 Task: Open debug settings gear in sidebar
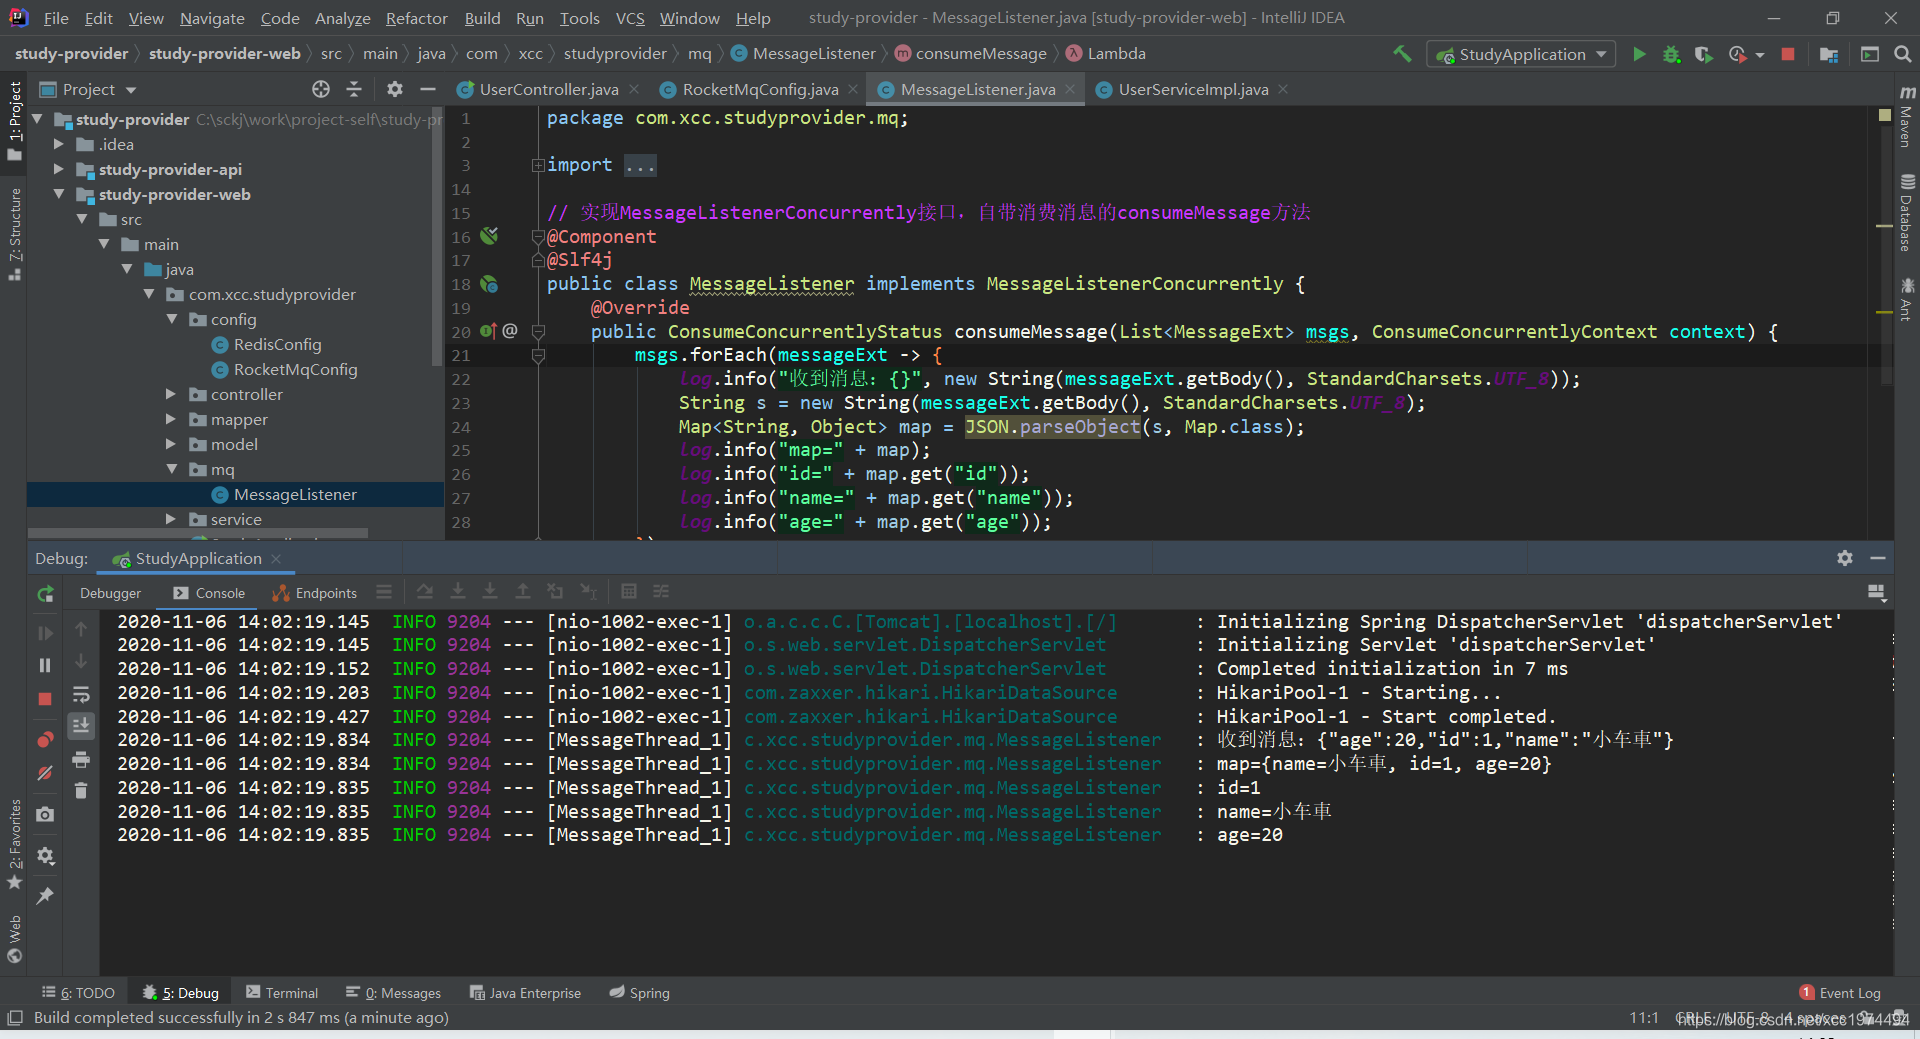(45, 856)
